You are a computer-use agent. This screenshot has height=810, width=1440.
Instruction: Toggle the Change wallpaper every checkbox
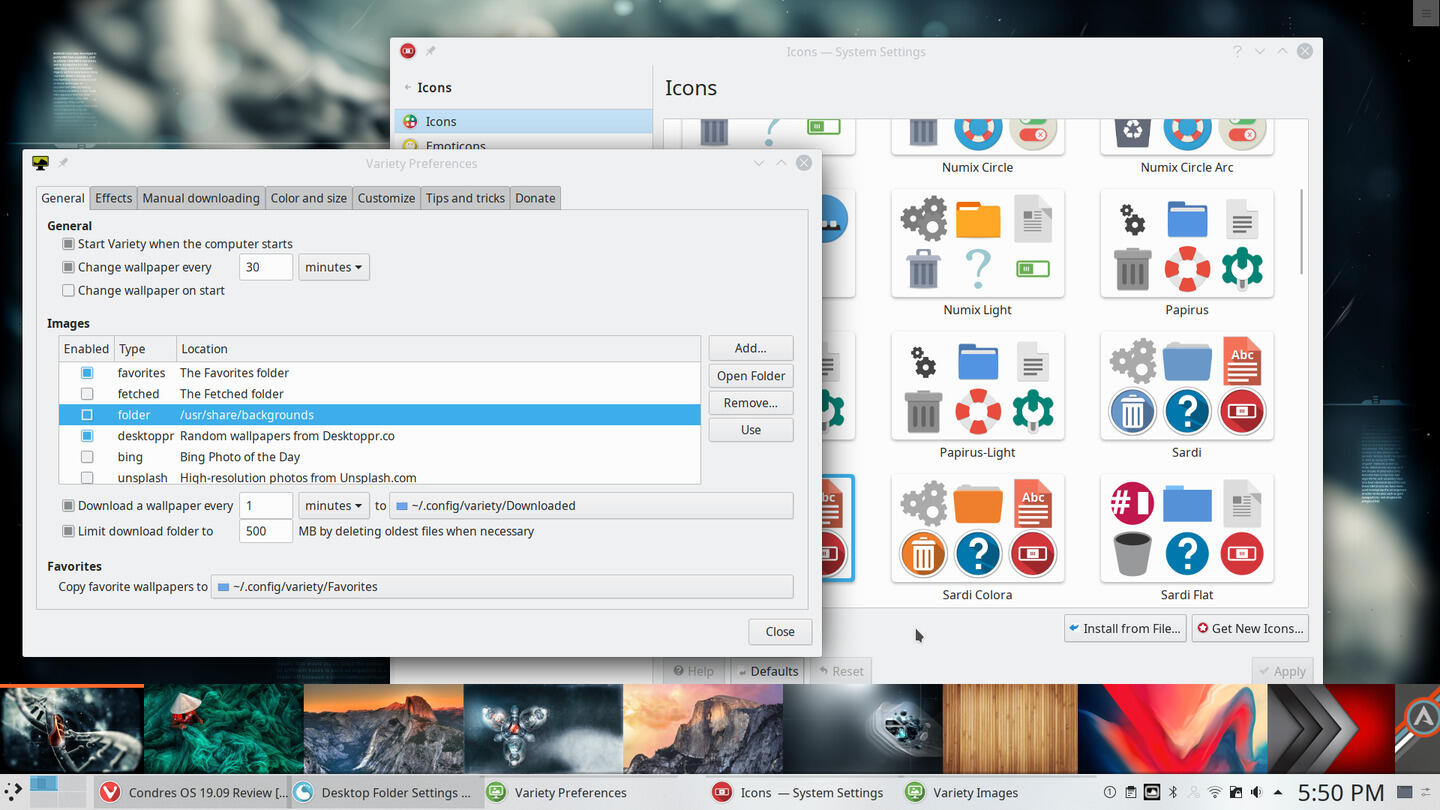pos(68,267)
